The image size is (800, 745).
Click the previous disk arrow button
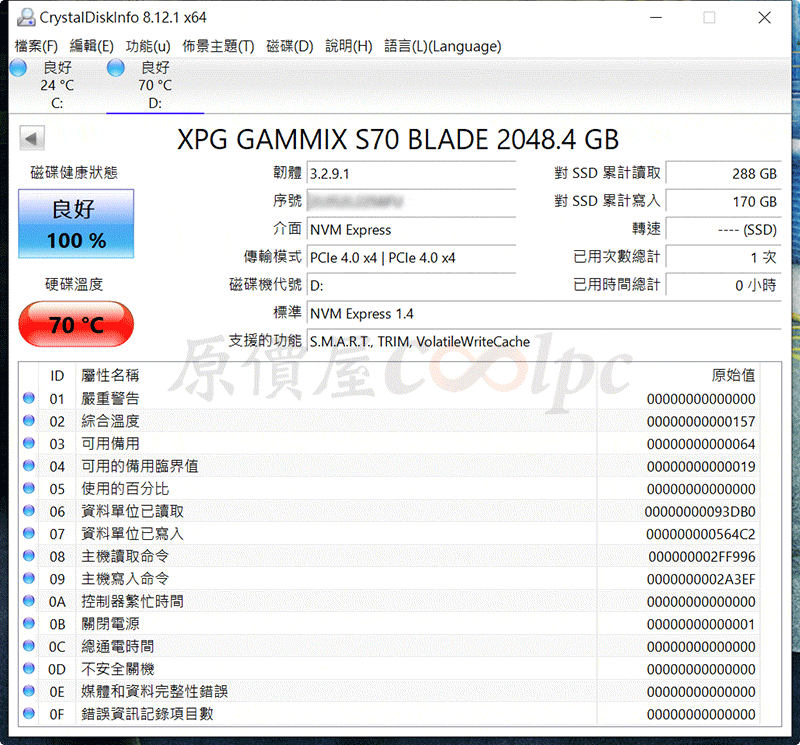click(x=32, y=138)
